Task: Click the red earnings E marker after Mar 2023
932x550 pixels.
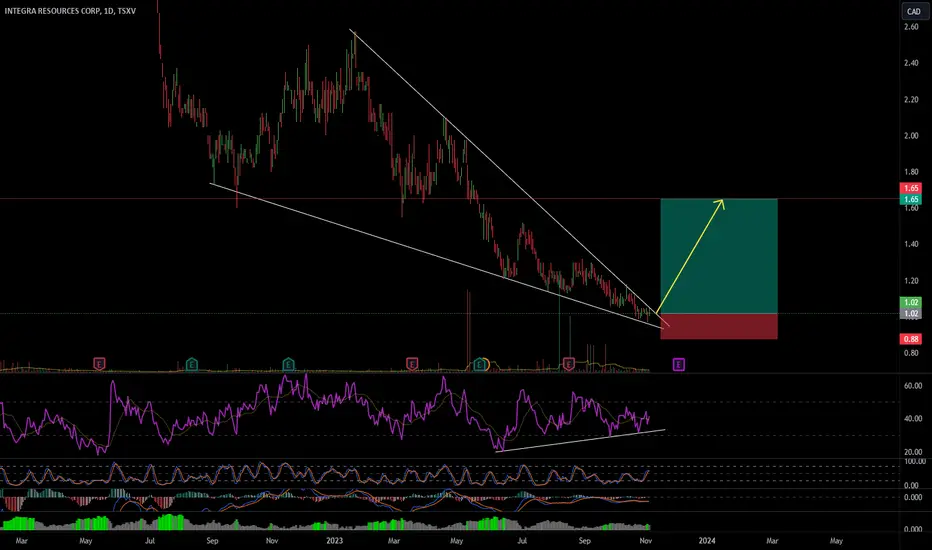Action: coord(412,364)
